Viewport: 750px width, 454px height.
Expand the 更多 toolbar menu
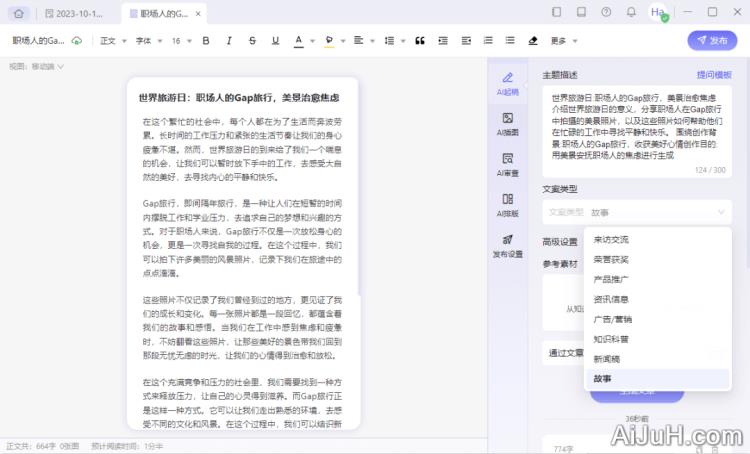pos(562,41)
